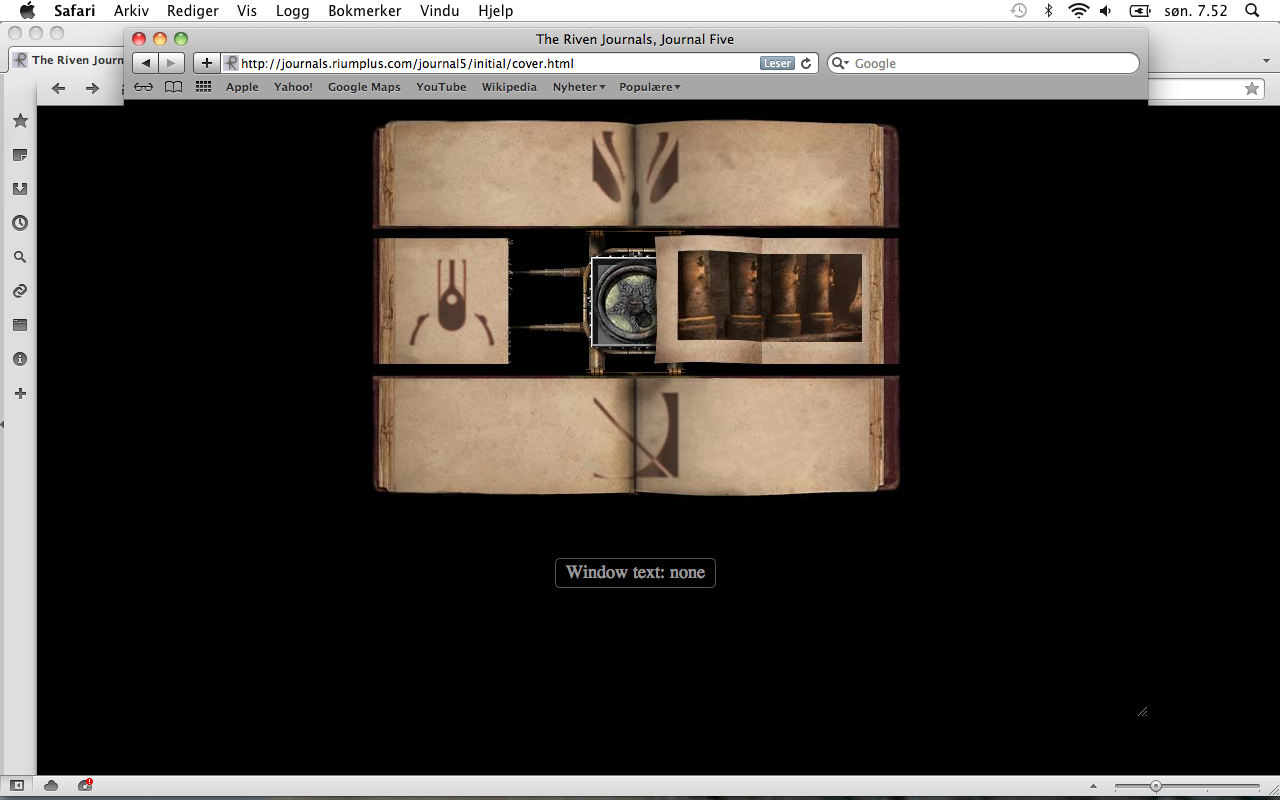The height and width of the screenshot is (800, 1280).
Task: Open the Arkiv menu
Action: pyautogui.click(x=131, y=11)
